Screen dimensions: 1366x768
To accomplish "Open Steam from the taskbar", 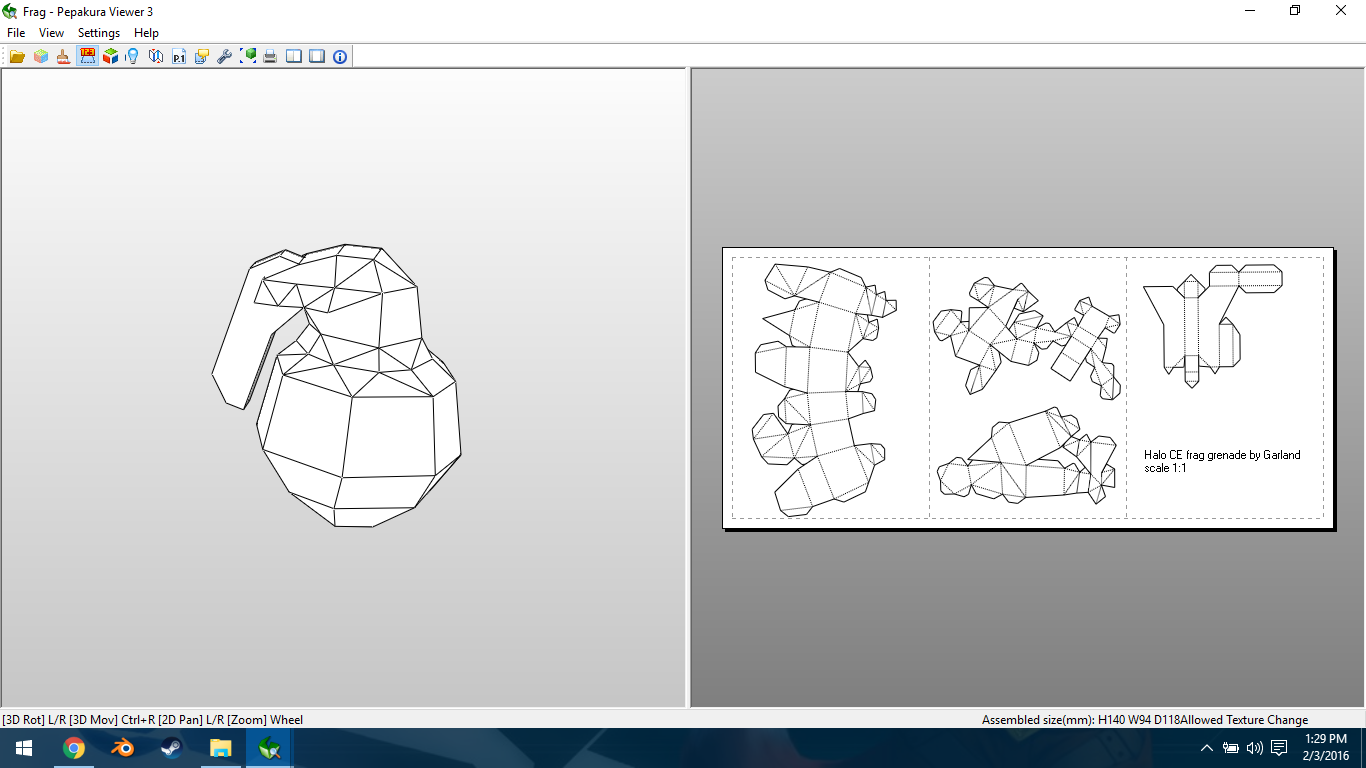I will (171, 748).
